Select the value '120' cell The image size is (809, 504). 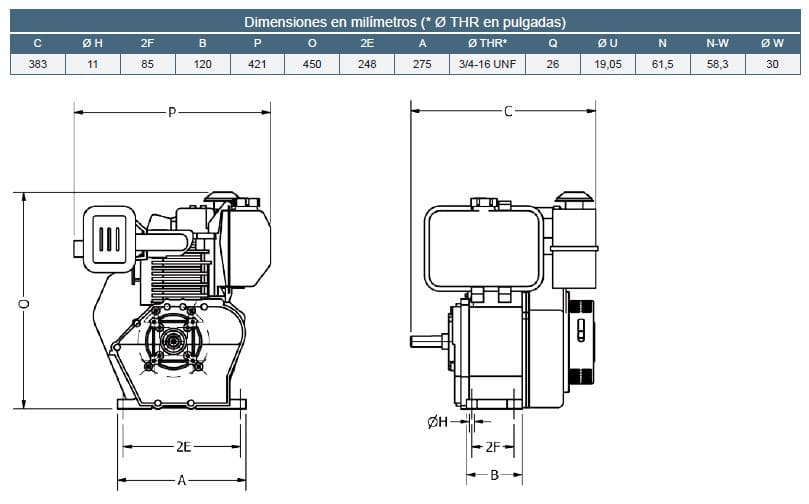203,64
